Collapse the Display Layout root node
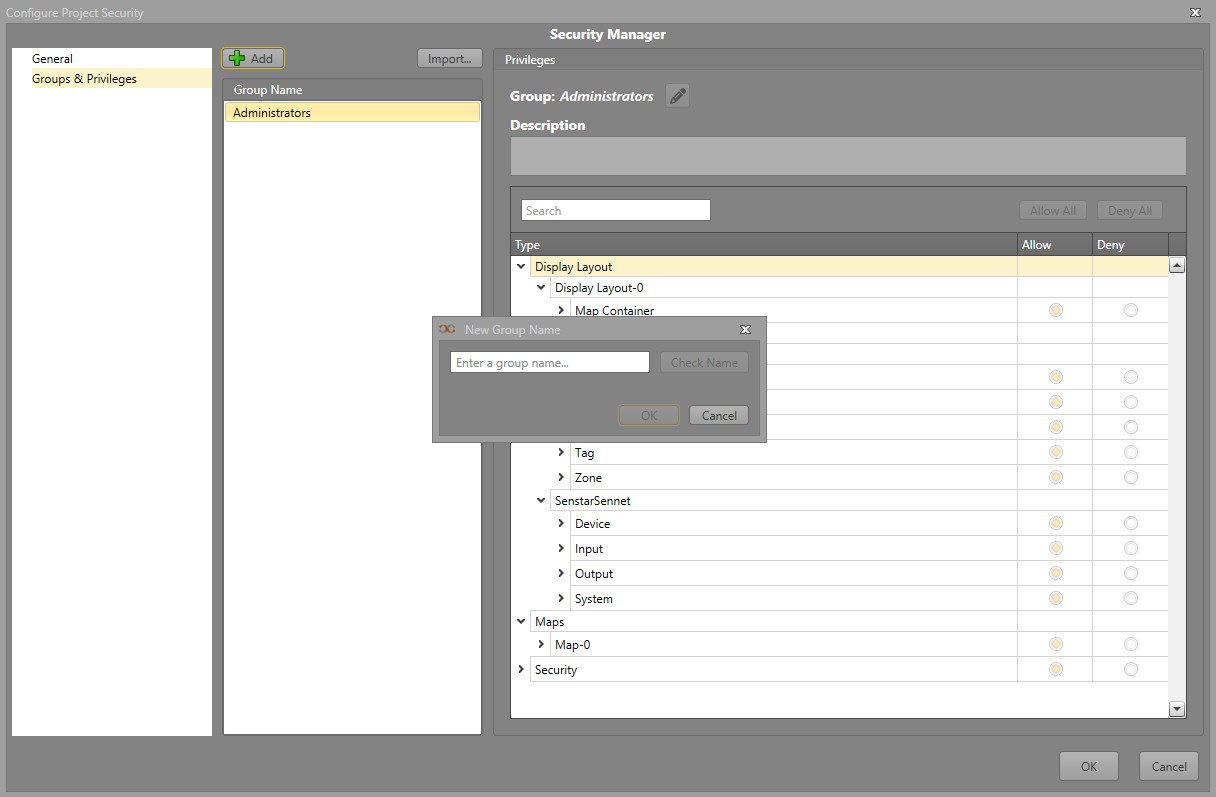 521,267
